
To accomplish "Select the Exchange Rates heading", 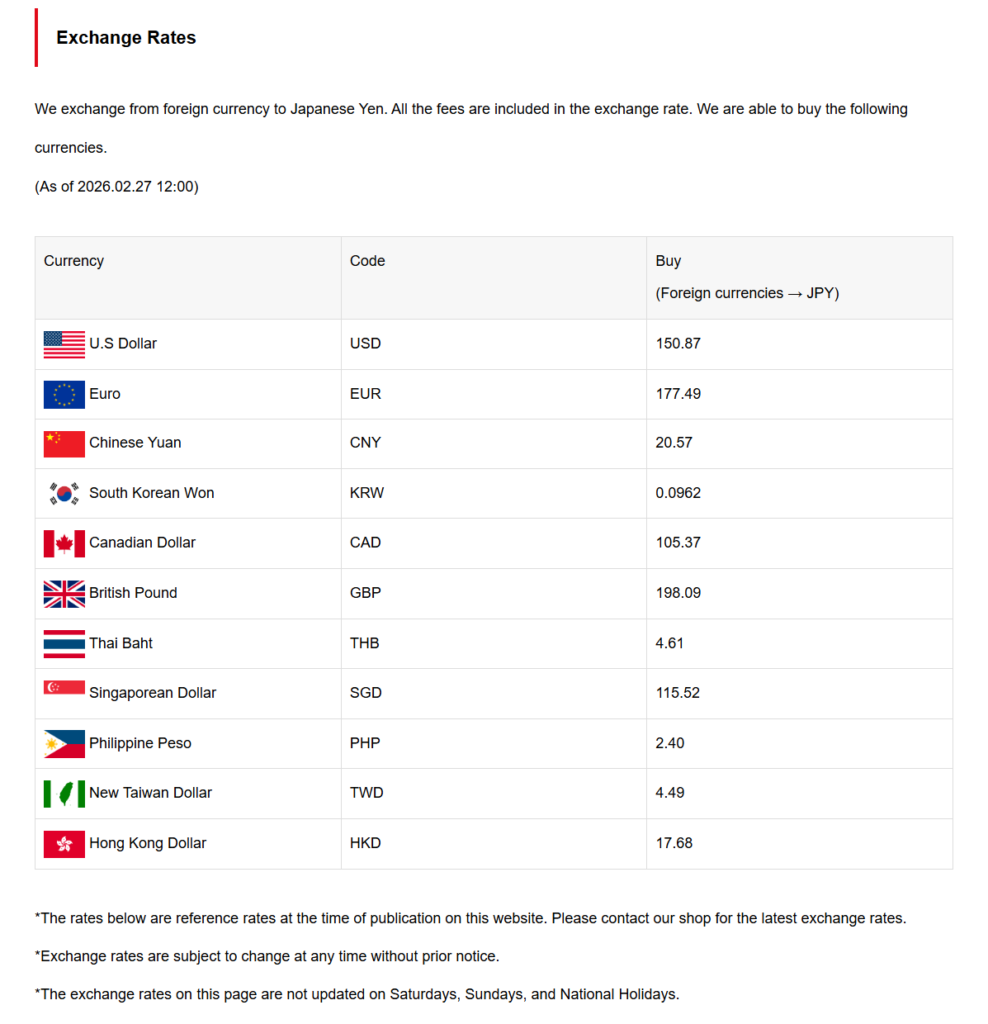I will click(x=126, y=38).
